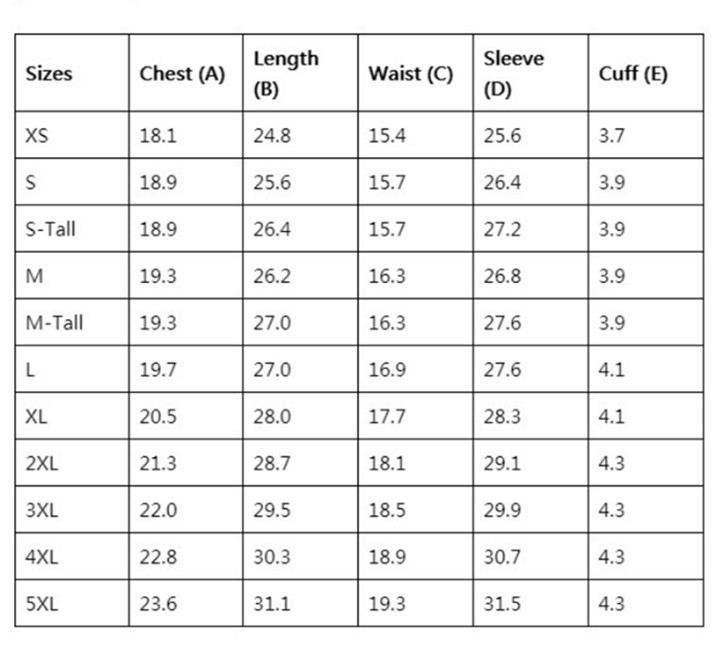Click the Sizes column header
Image resolution: width=716 pixels, height=652 pixels.
pos(49,74)
